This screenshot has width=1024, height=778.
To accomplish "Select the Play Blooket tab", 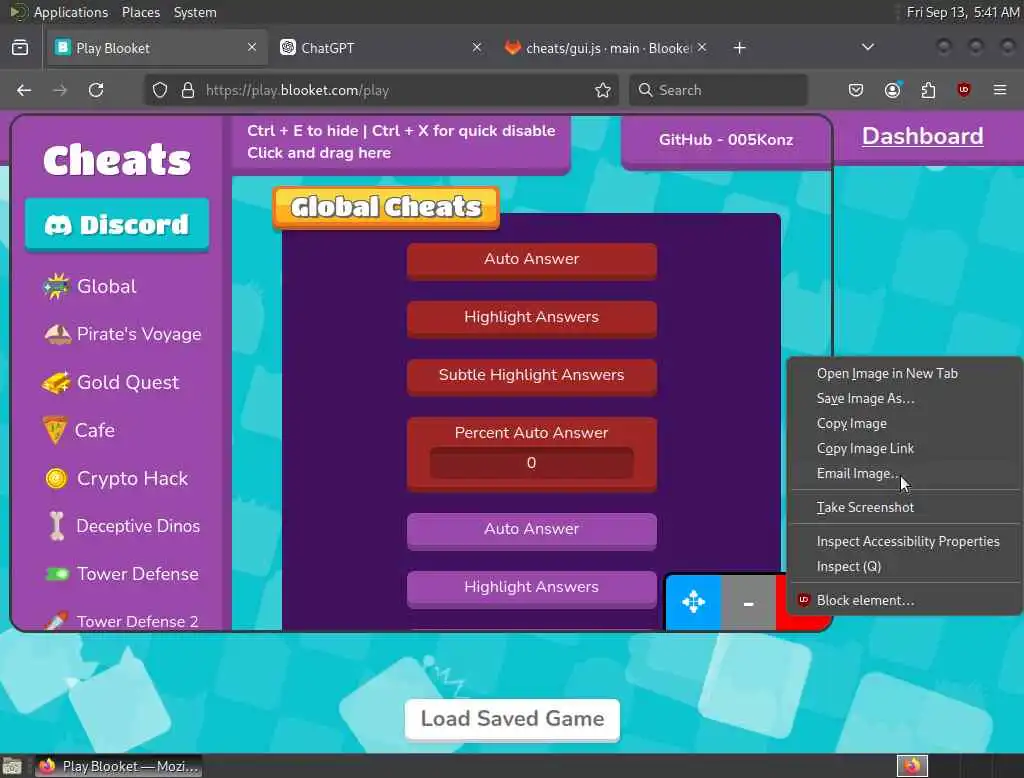I will 157,48.
